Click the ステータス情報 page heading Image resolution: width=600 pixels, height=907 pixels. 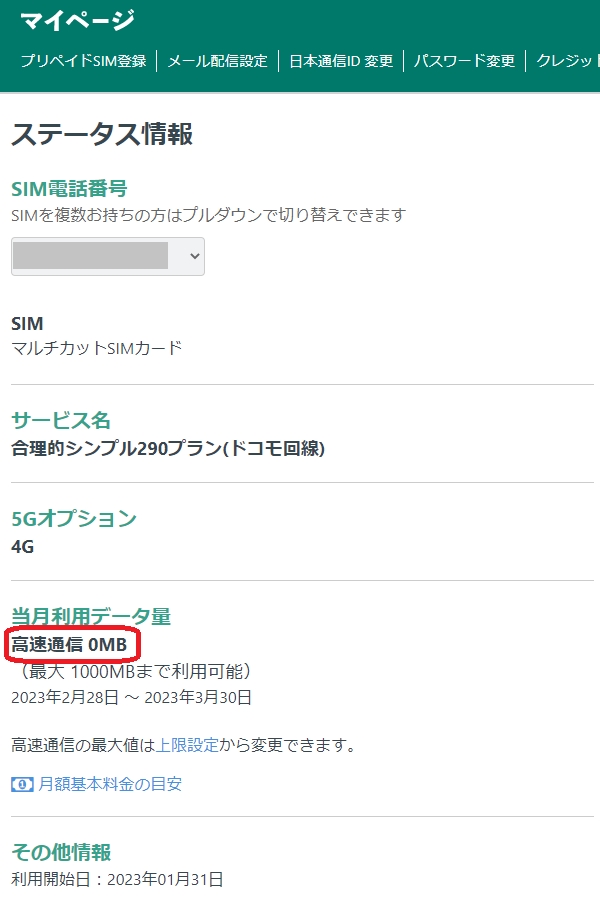pos(102,134)
